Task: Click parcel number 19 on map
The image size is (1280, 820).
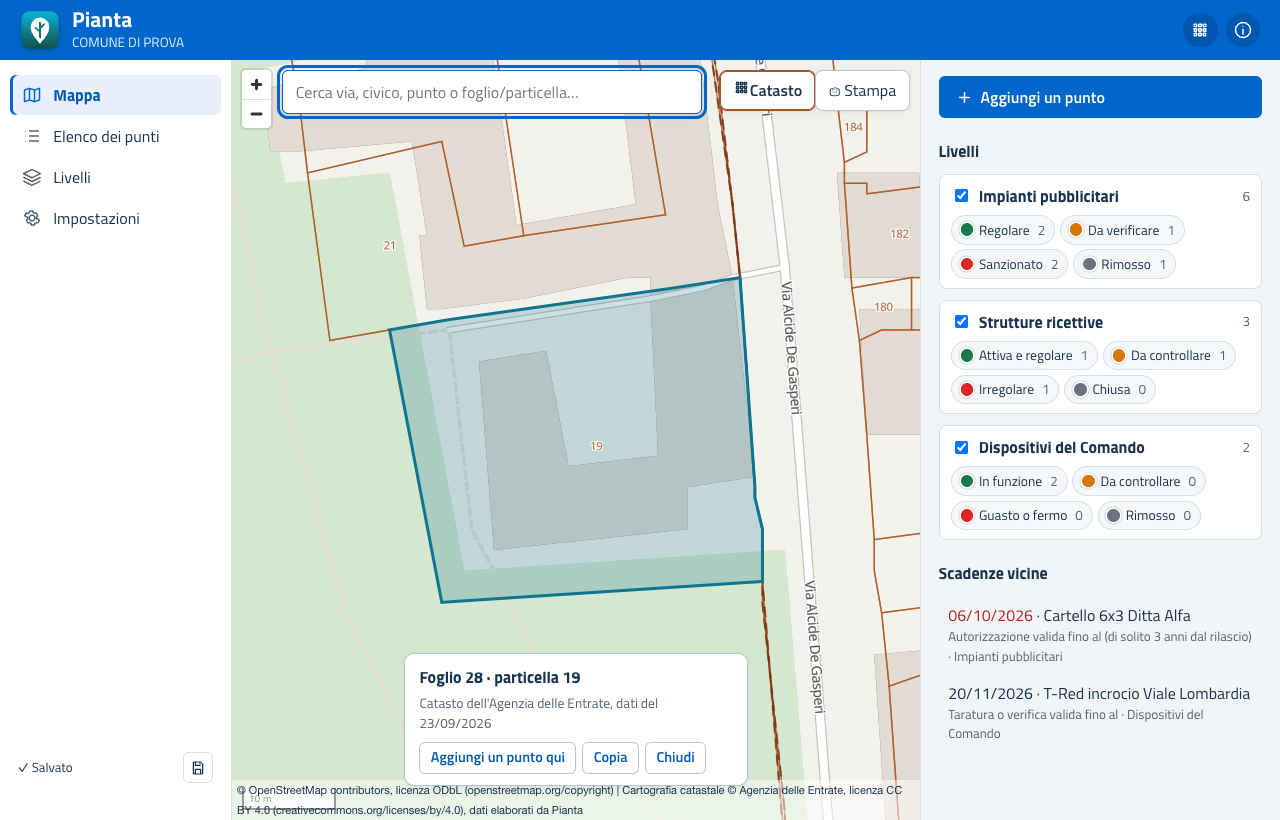Action: pyautogui.click(x=596, y=446)
